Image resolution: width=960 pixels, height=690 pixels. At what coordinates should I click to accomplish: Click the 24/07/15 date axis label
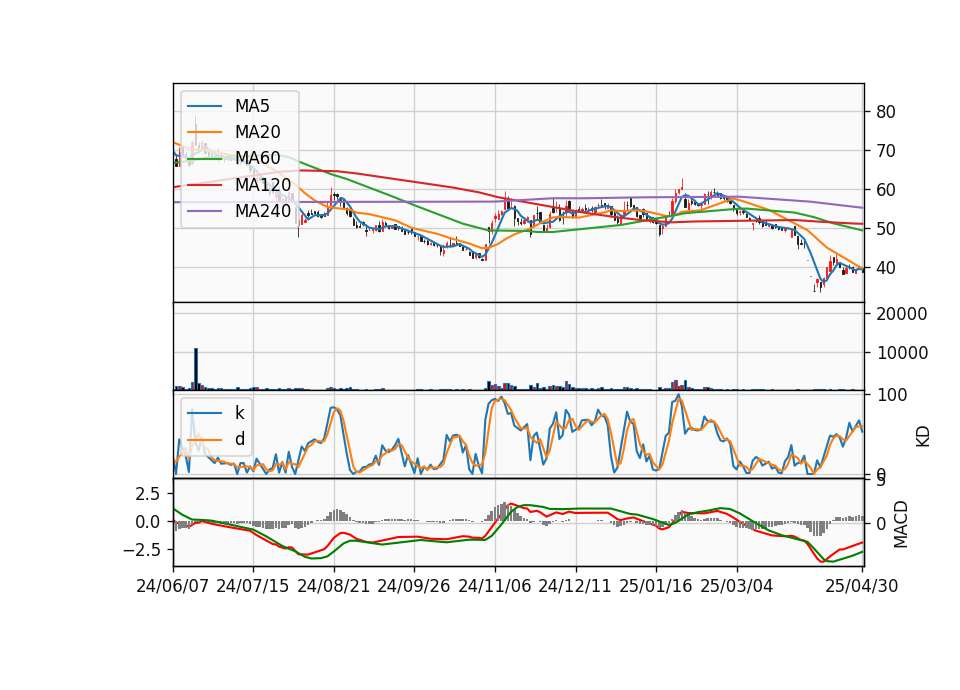click(x=252, y=586)
